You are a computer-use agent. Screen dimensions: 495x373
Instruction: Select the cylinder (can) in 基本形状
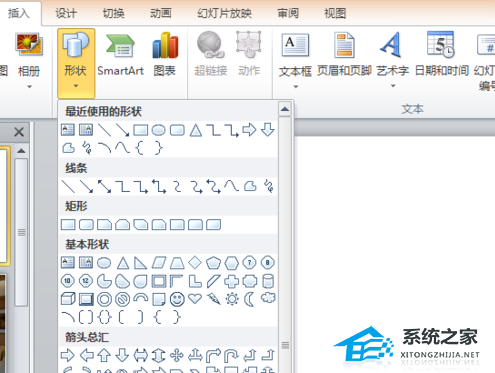(268, 281)
